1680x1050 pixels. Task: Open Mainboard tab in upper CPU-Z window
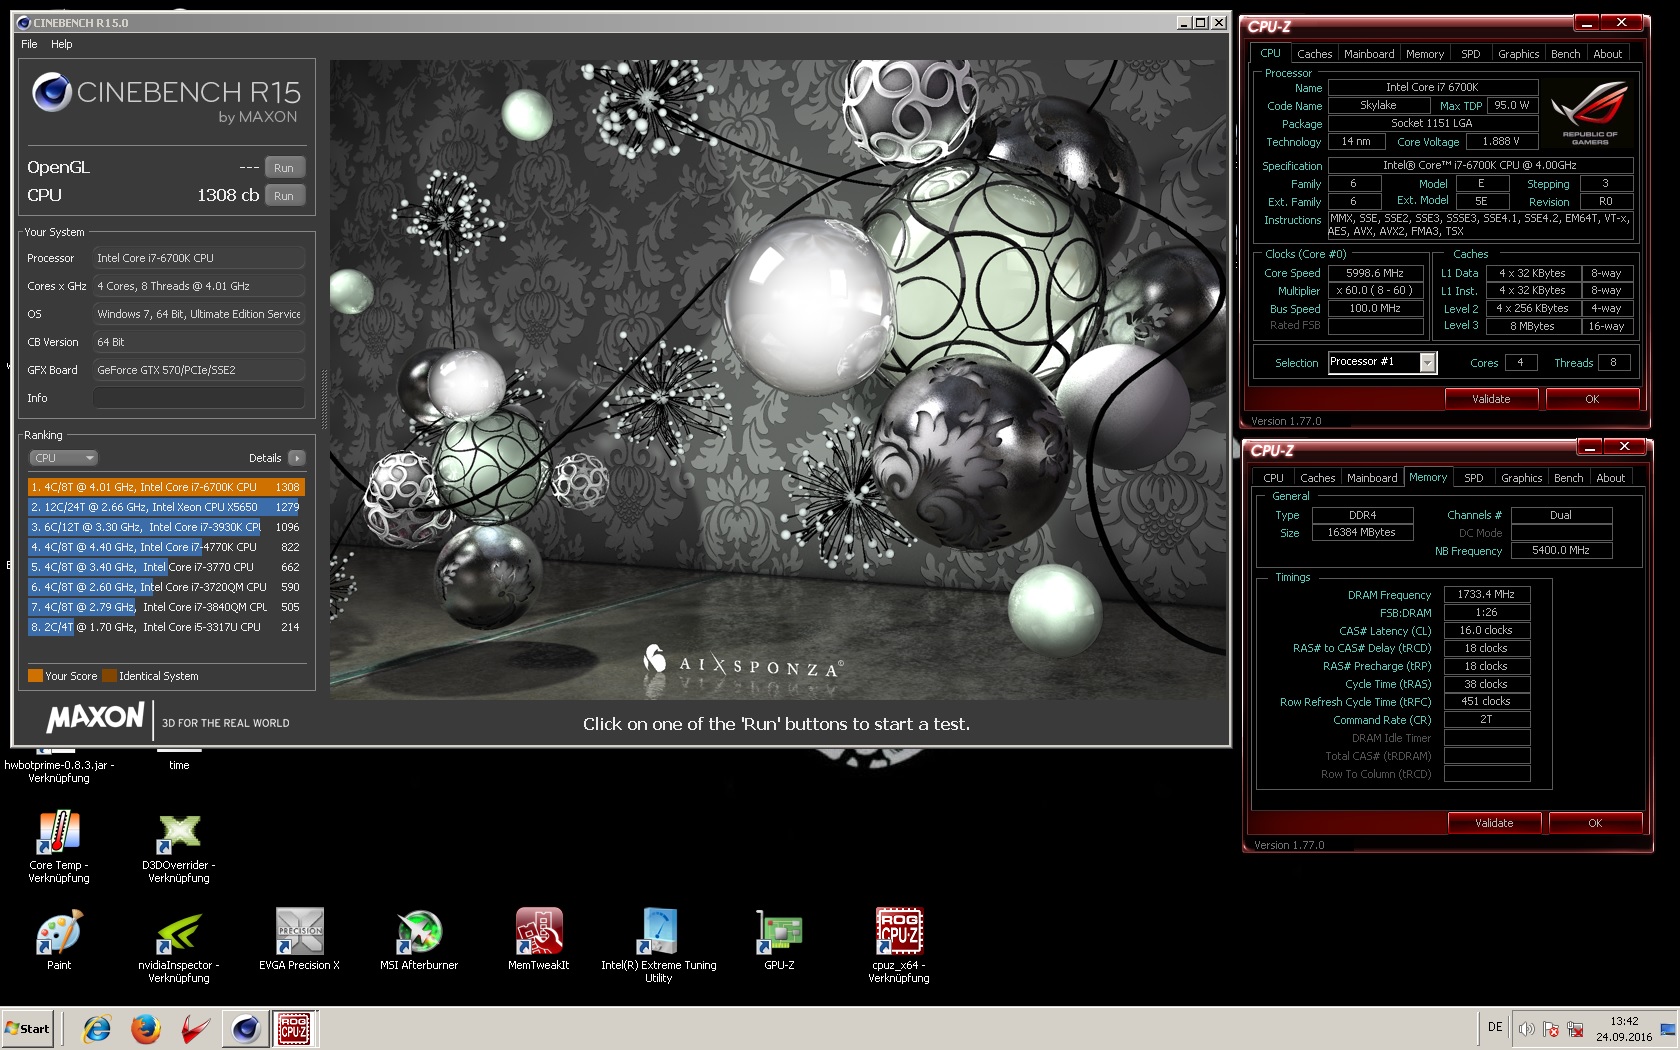(1369, 54)
